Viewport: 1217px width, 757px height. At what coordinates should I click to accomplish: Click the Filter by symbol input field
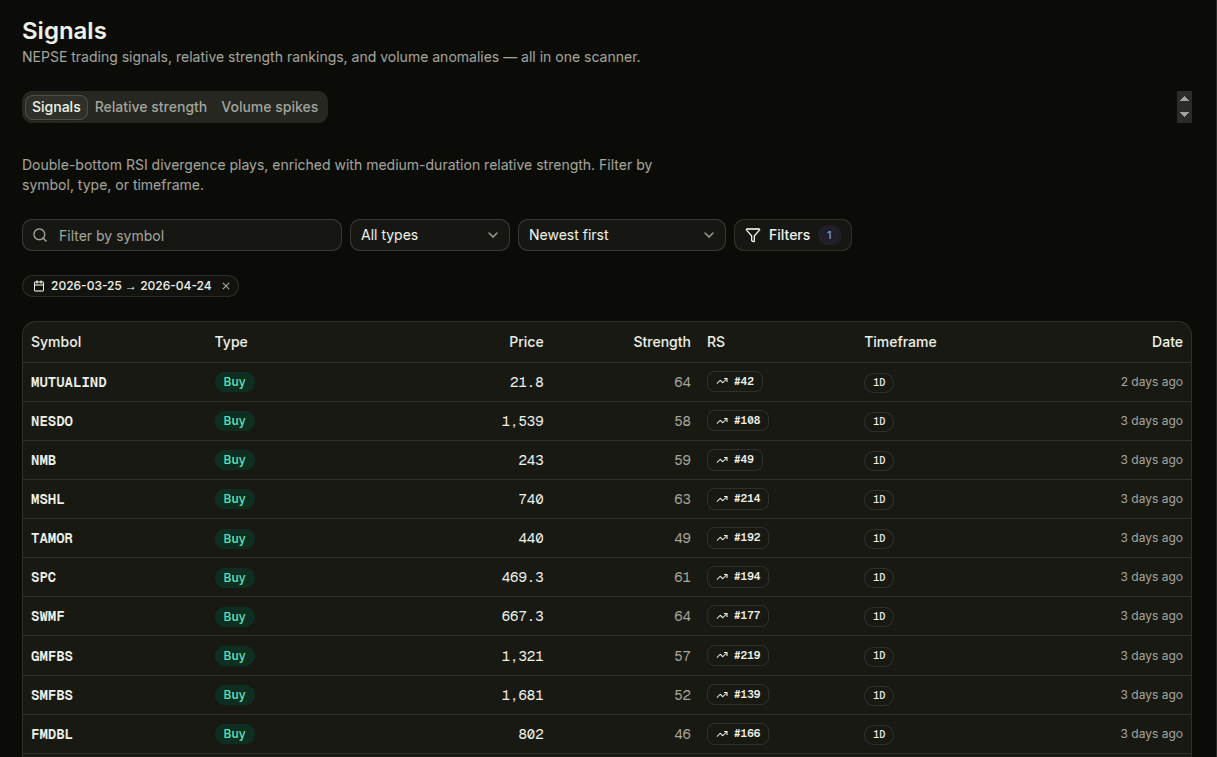pyautogui.click(x=181, y=235)
